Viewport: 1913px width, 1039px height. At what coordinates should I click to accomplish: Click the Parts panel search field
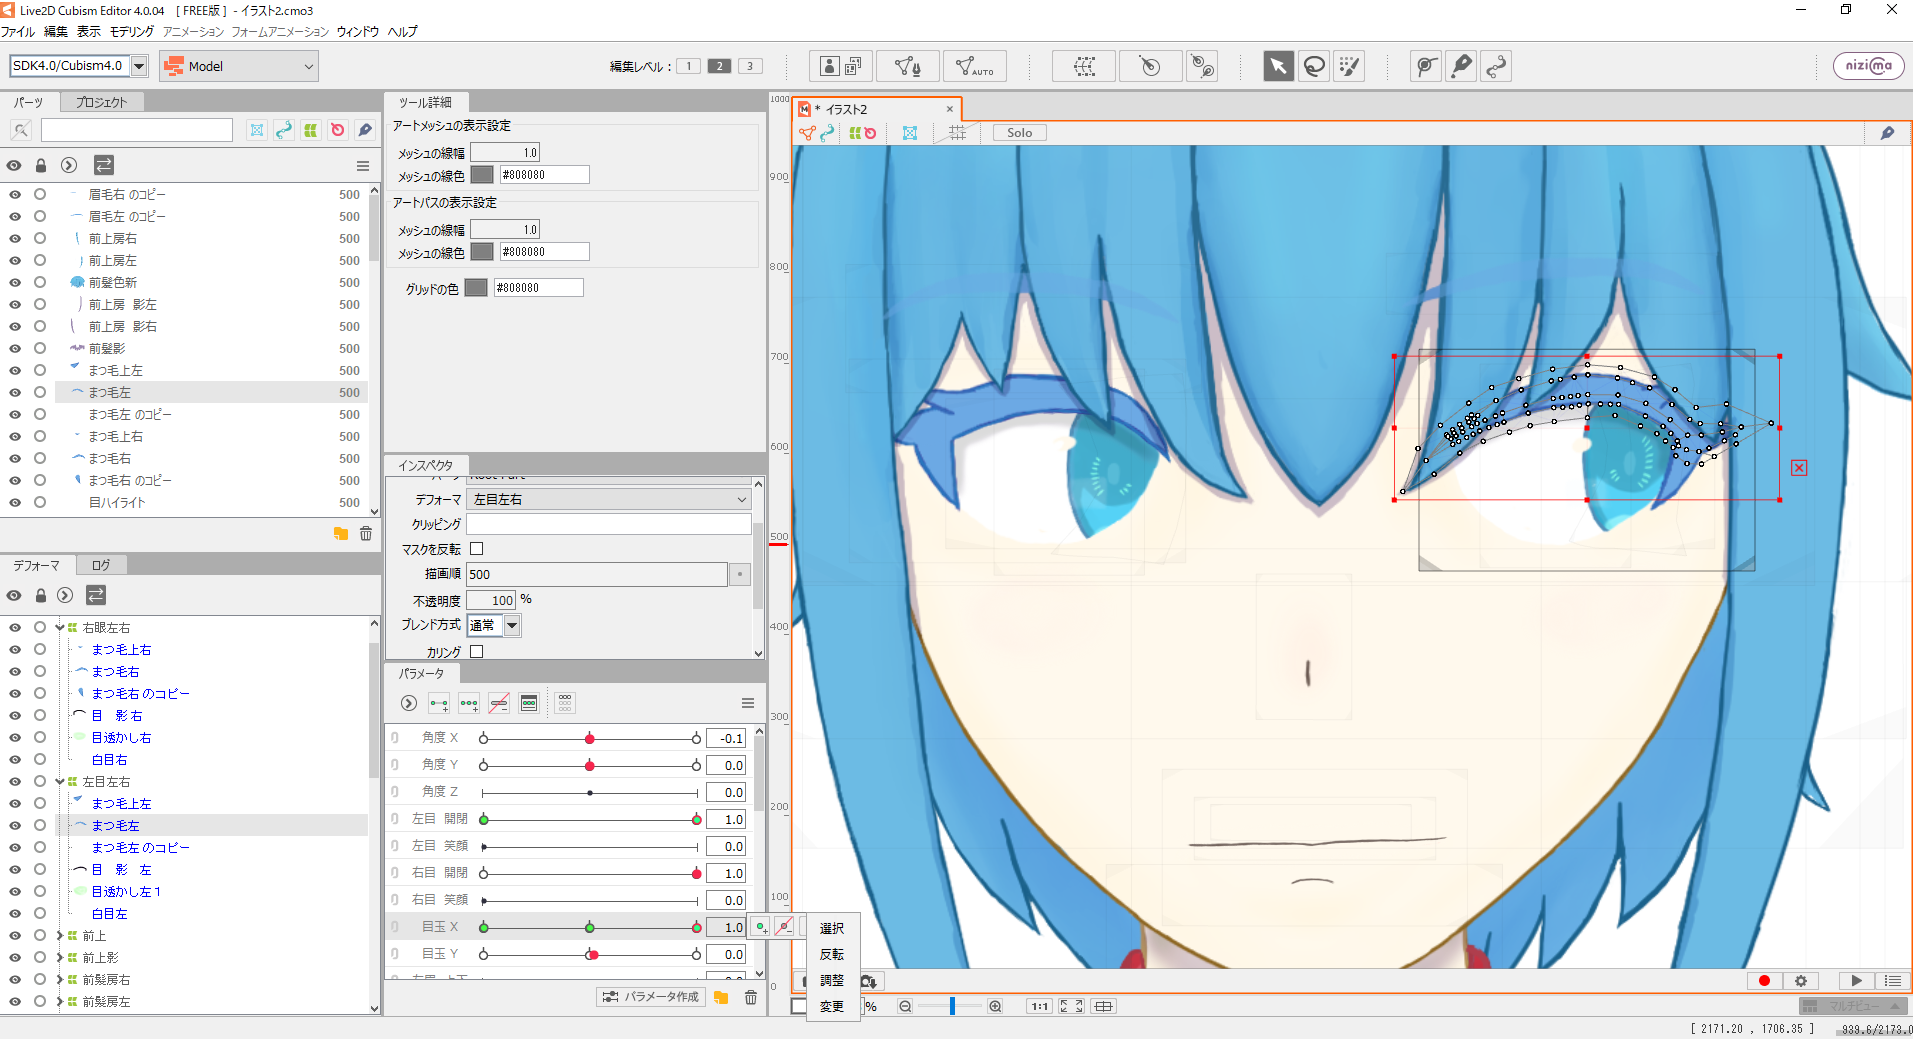[x=137, y=130]
